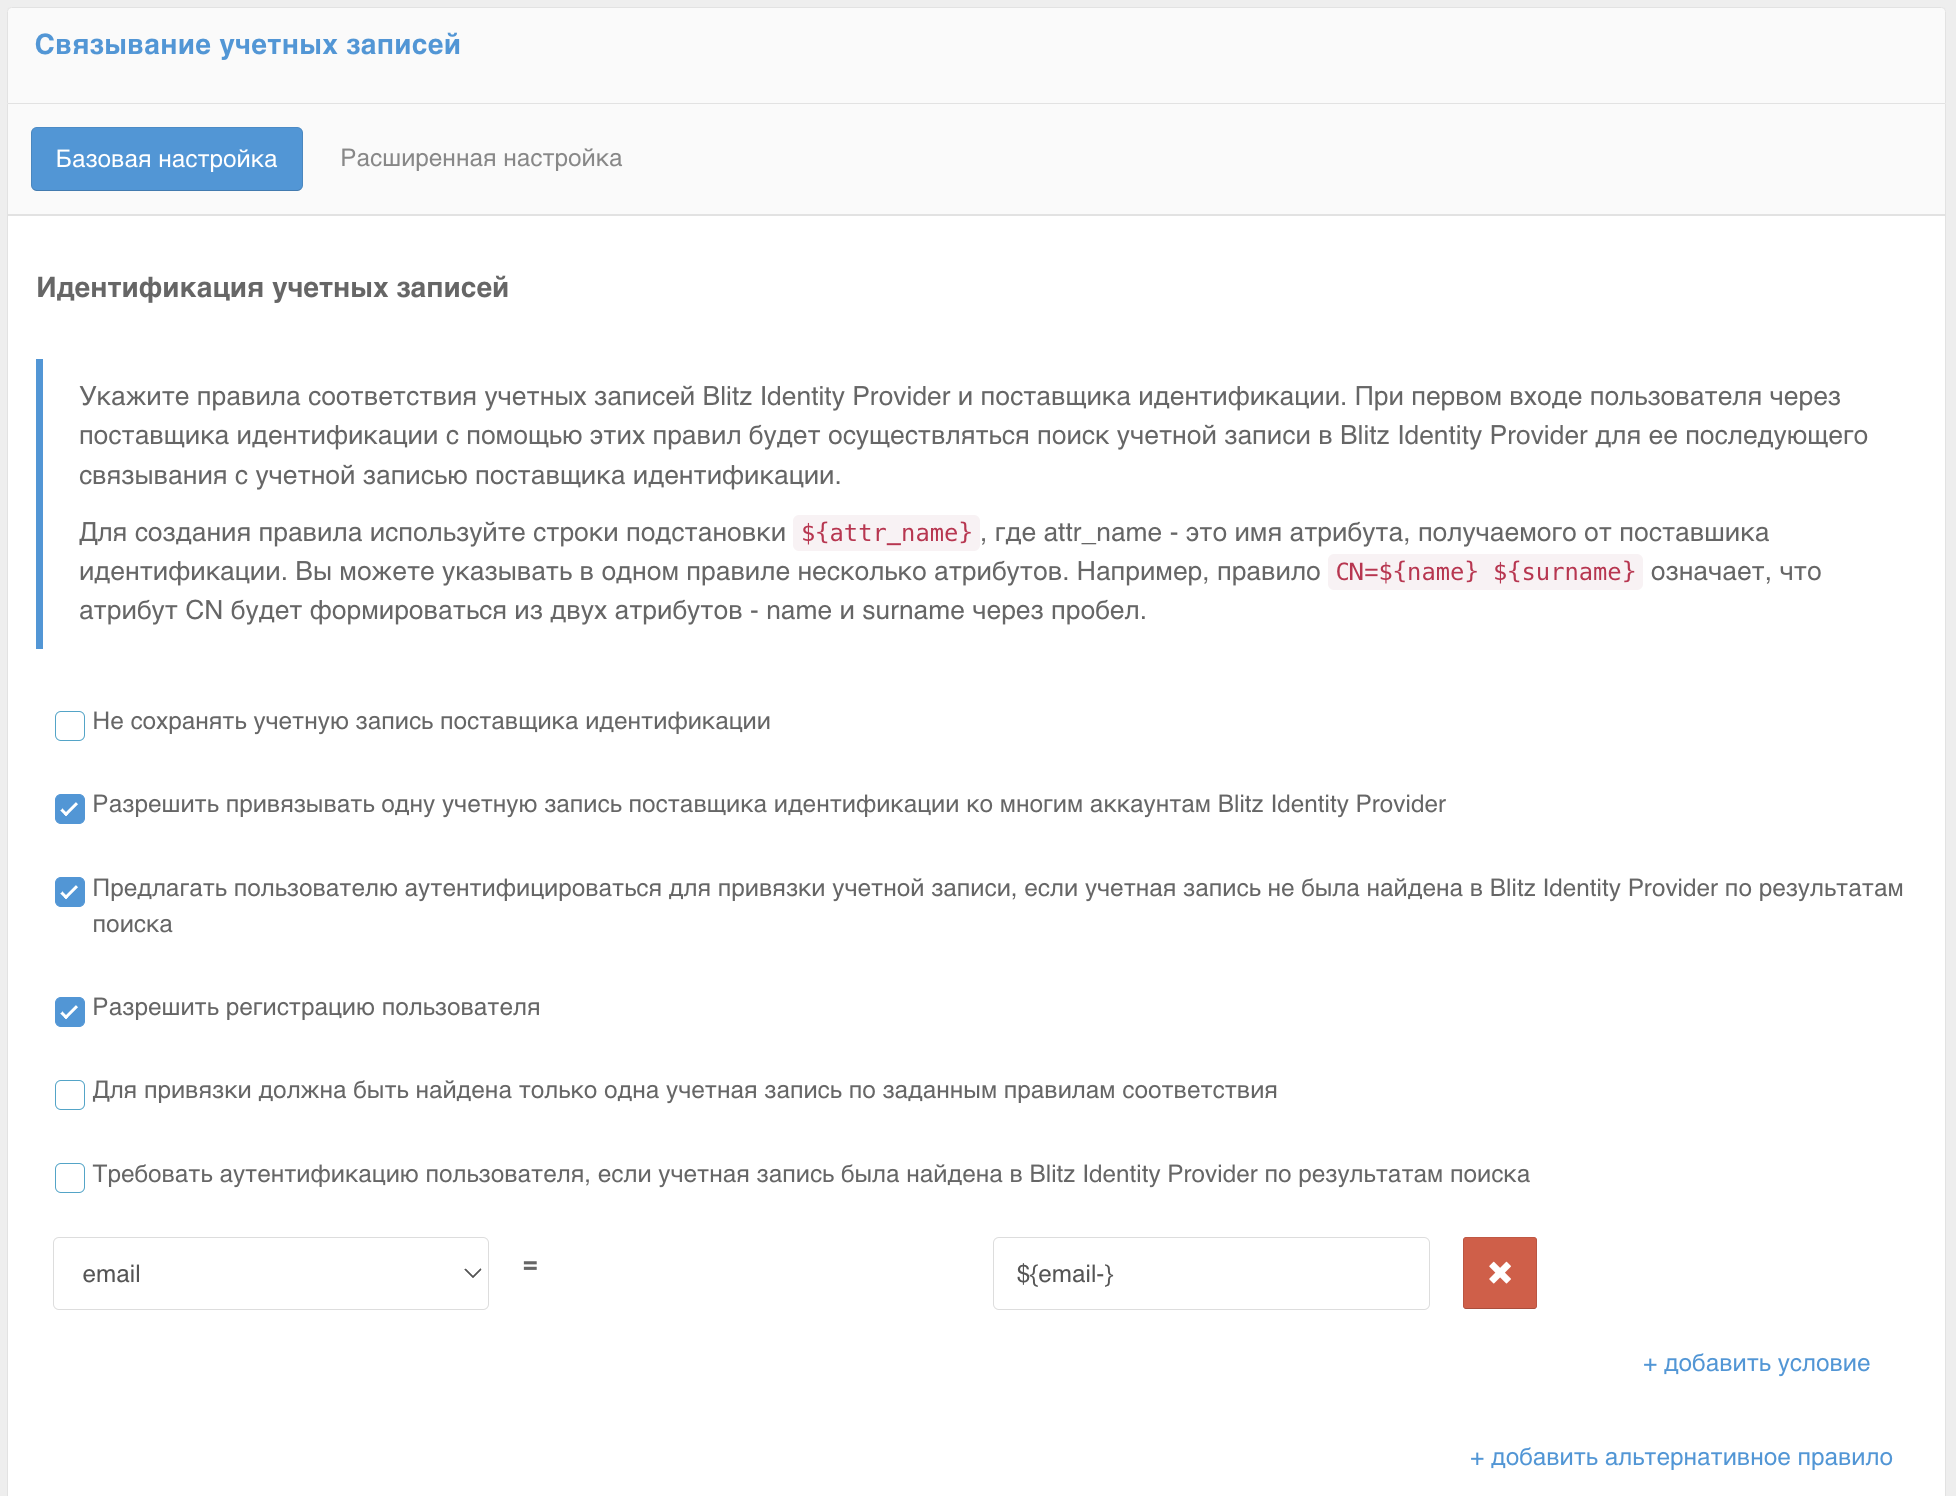Uncheck 'Разрешить привязывать одну учетную запись' option

pyautogui.click(x=70, y=808)
